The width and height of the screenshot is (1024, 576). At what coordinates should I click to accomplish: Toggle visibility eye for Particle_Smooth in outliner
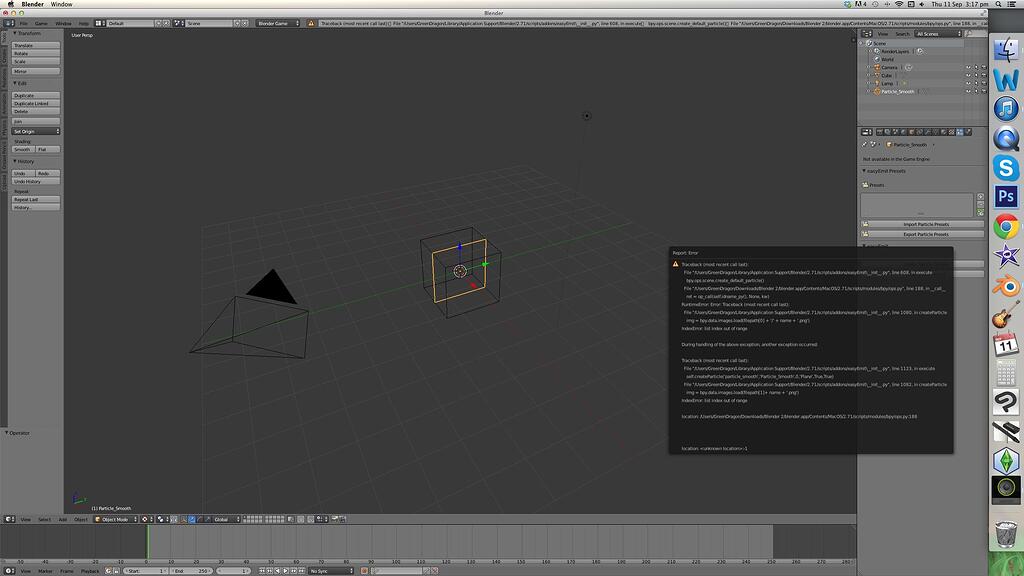968,91
